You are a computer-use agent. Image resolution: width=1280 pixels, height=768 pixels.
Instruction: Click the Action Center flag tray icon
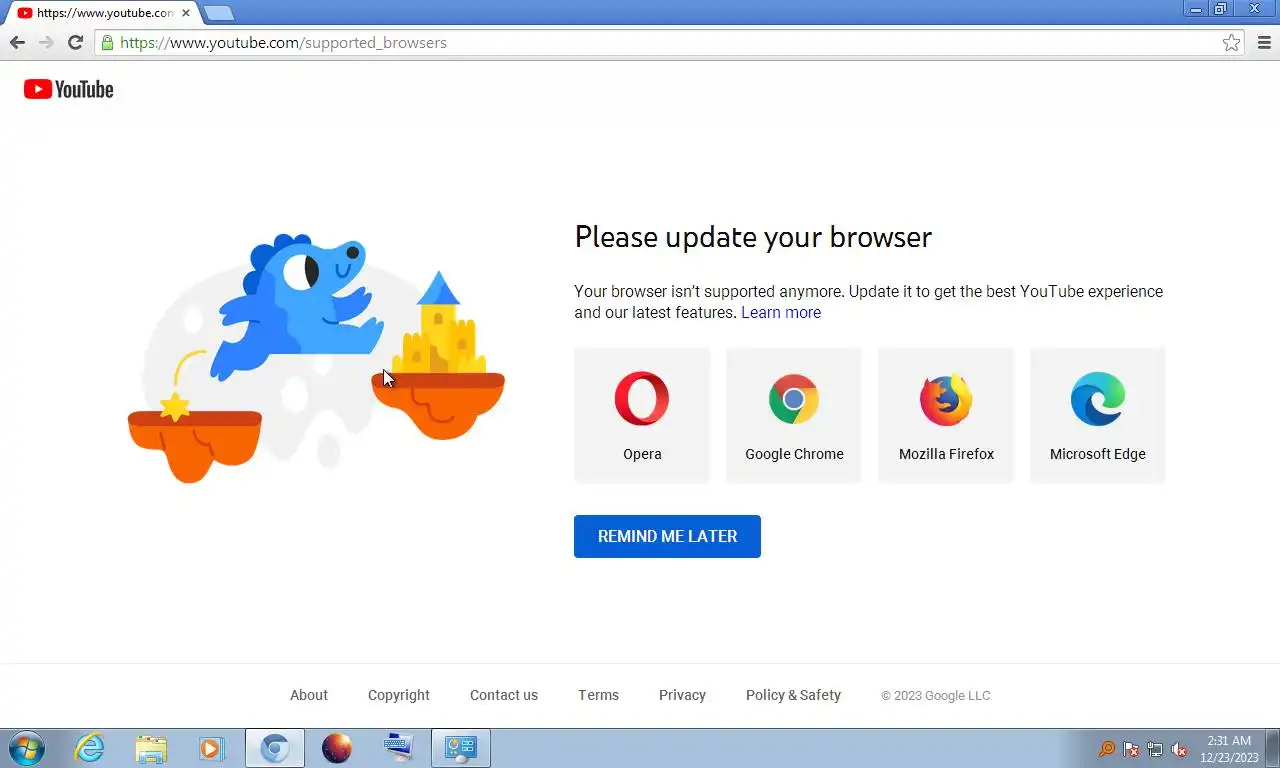(1131, 749)
